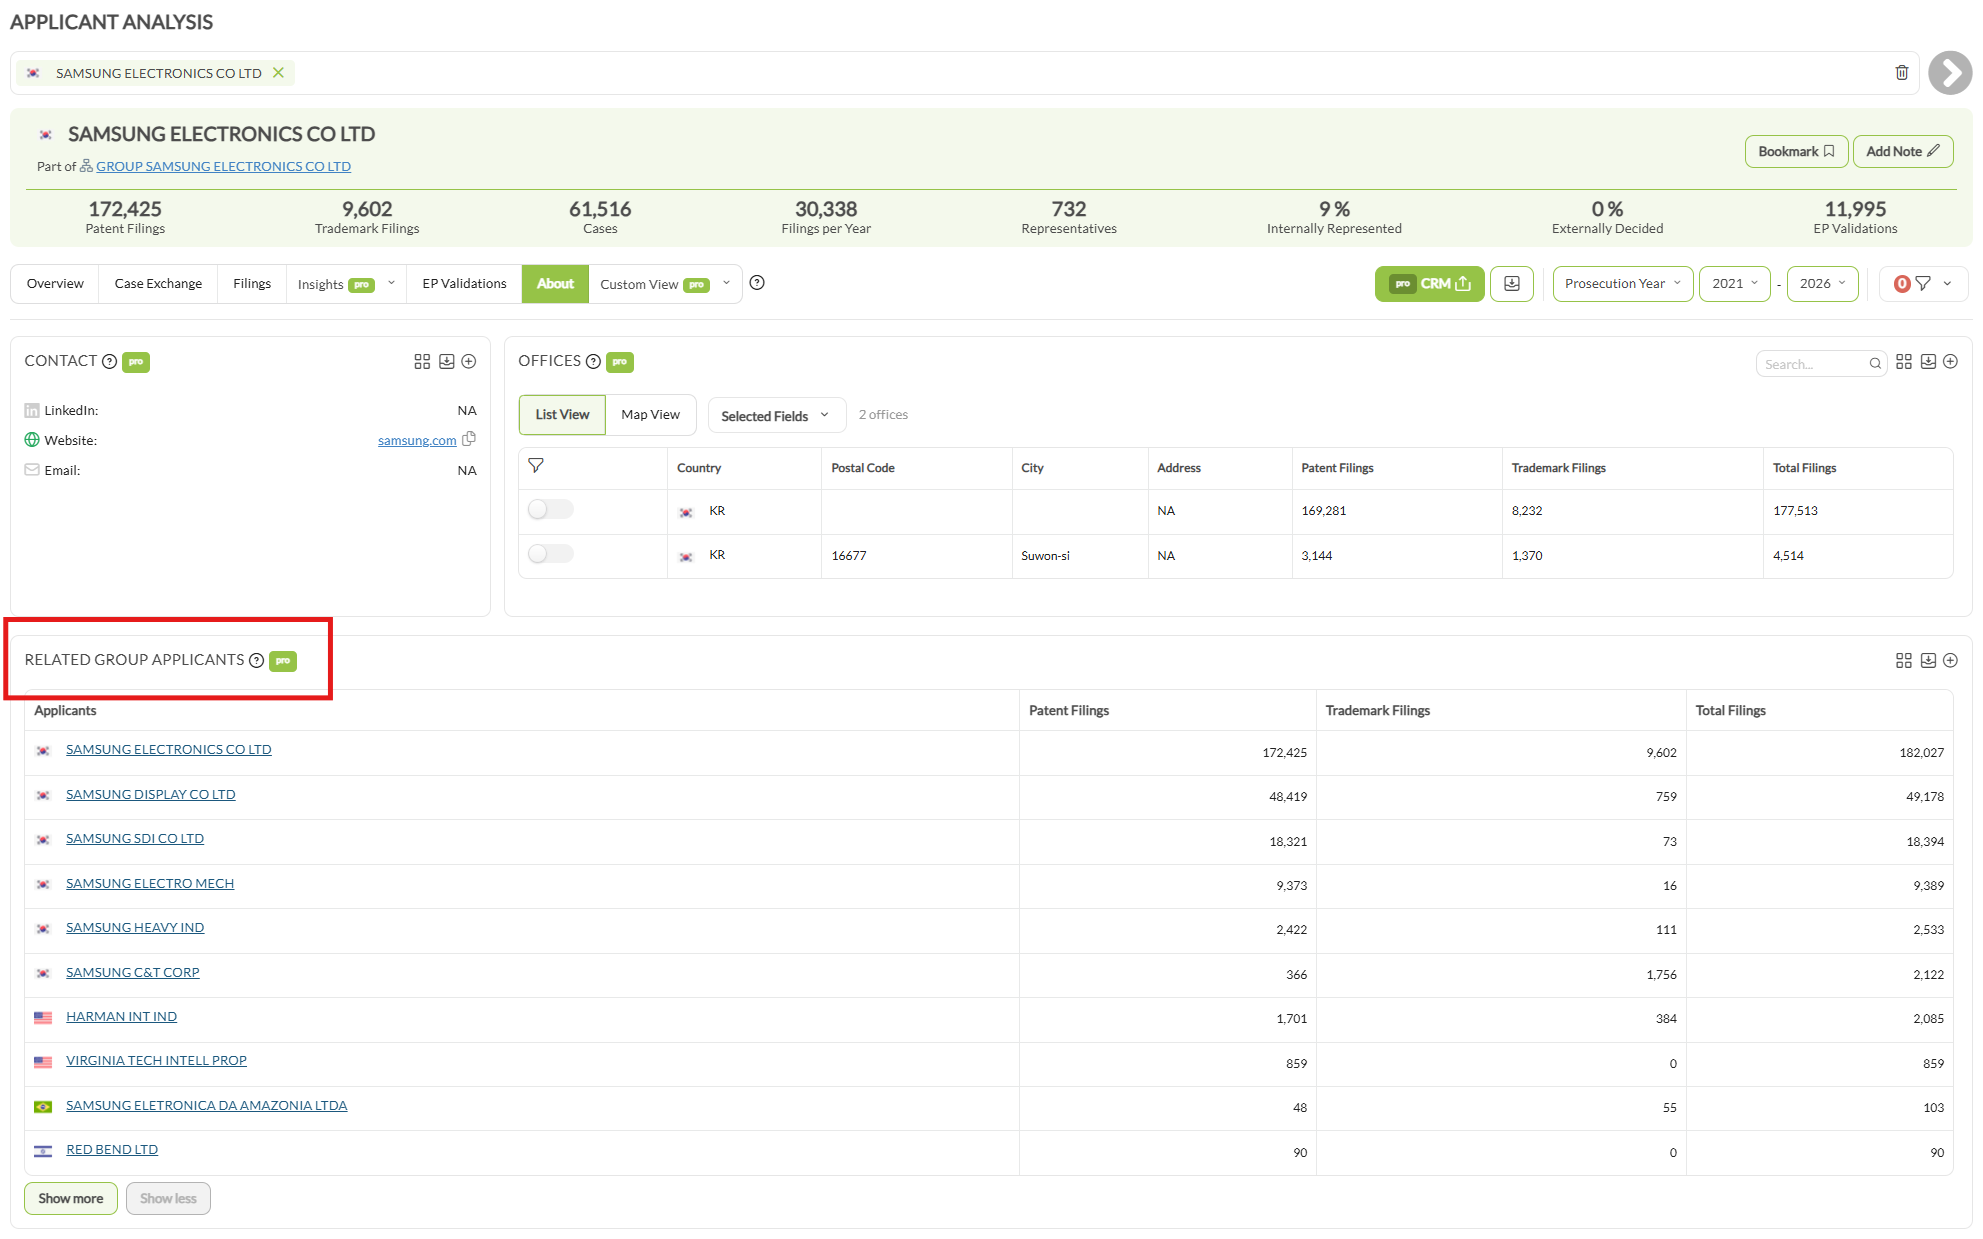Screen dimensions: 1983x1239
Task: Click the green CRM export button
Action: coord(1429,284)
